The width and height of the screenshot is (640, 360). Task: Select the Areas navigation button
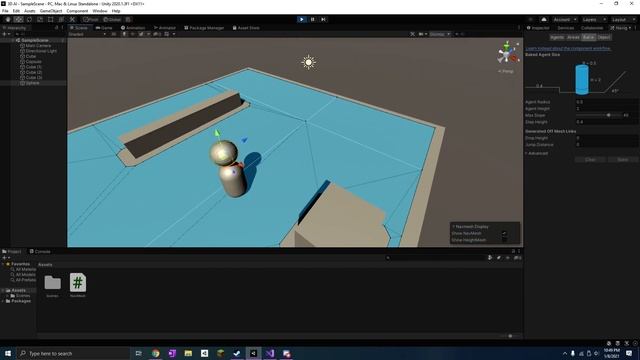coord(573,37)
